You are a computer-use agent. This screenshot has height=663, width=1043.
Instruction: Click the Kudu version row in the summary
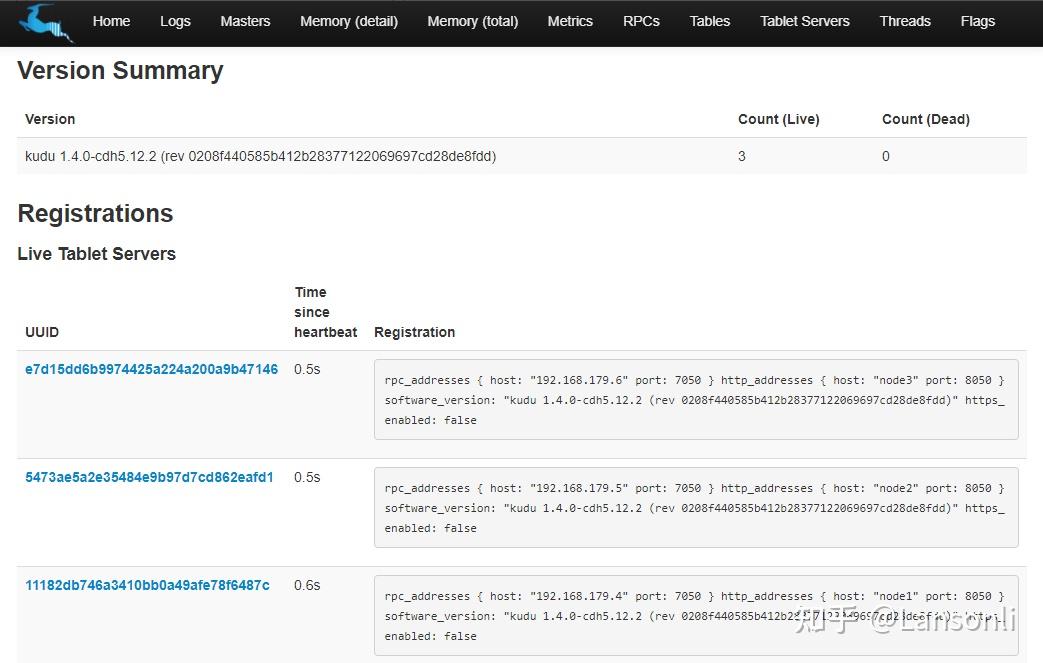260,156
